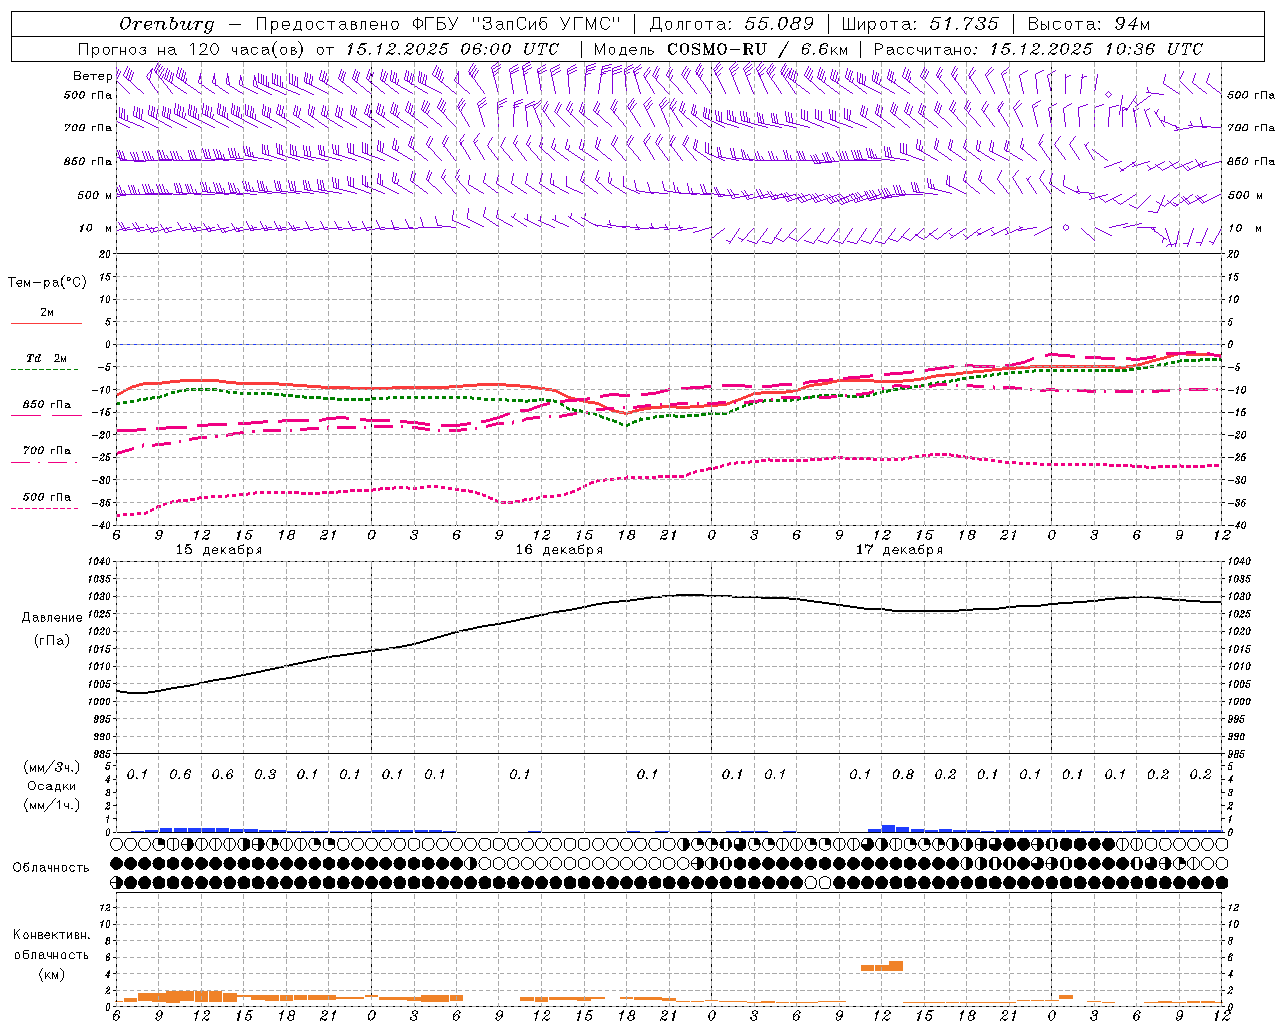Click the Orenburg station title

166,24
